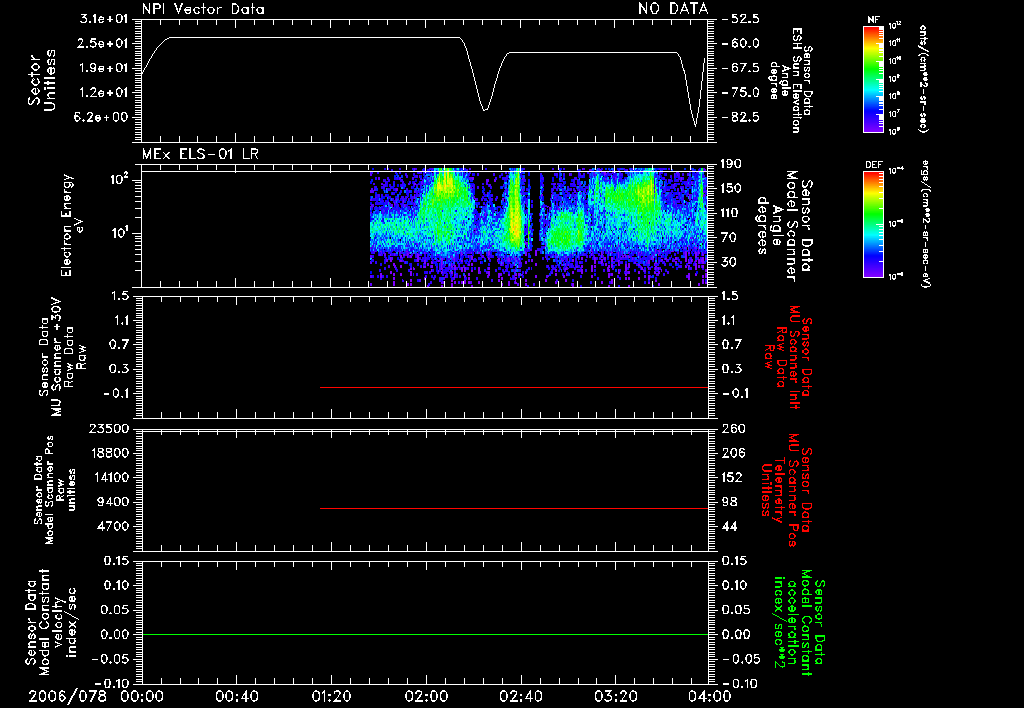The height and width of the screenshot is (708, 1024).
Task: Click the '260' telemetry axis value
Action: point(732,428)
